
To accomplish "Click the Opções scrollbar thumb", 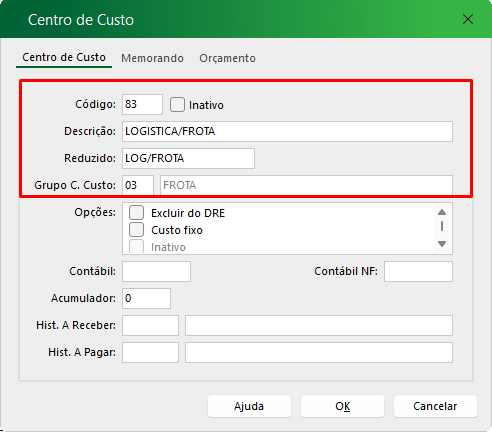I will tap(442, 226).
